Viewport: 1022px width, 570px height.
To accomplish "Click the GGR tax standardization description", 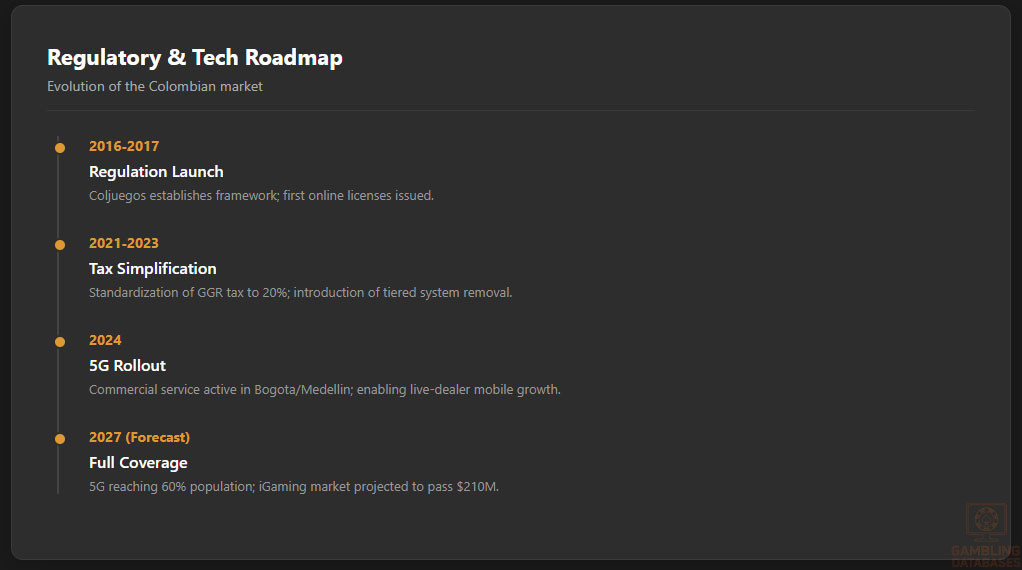I will click(x=300, y=293).
